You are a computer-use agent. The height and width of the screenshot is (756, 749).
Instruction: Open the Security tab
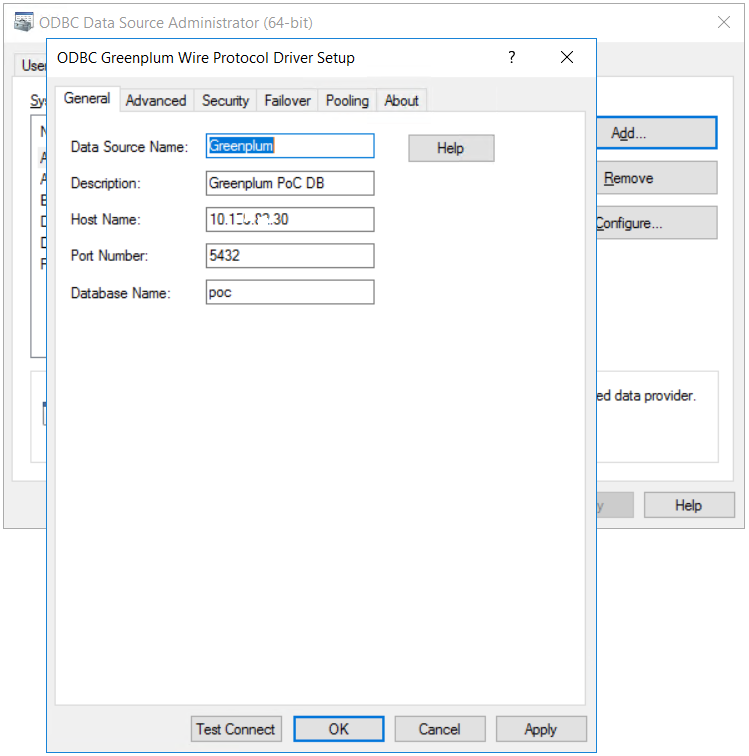[225, 101]
